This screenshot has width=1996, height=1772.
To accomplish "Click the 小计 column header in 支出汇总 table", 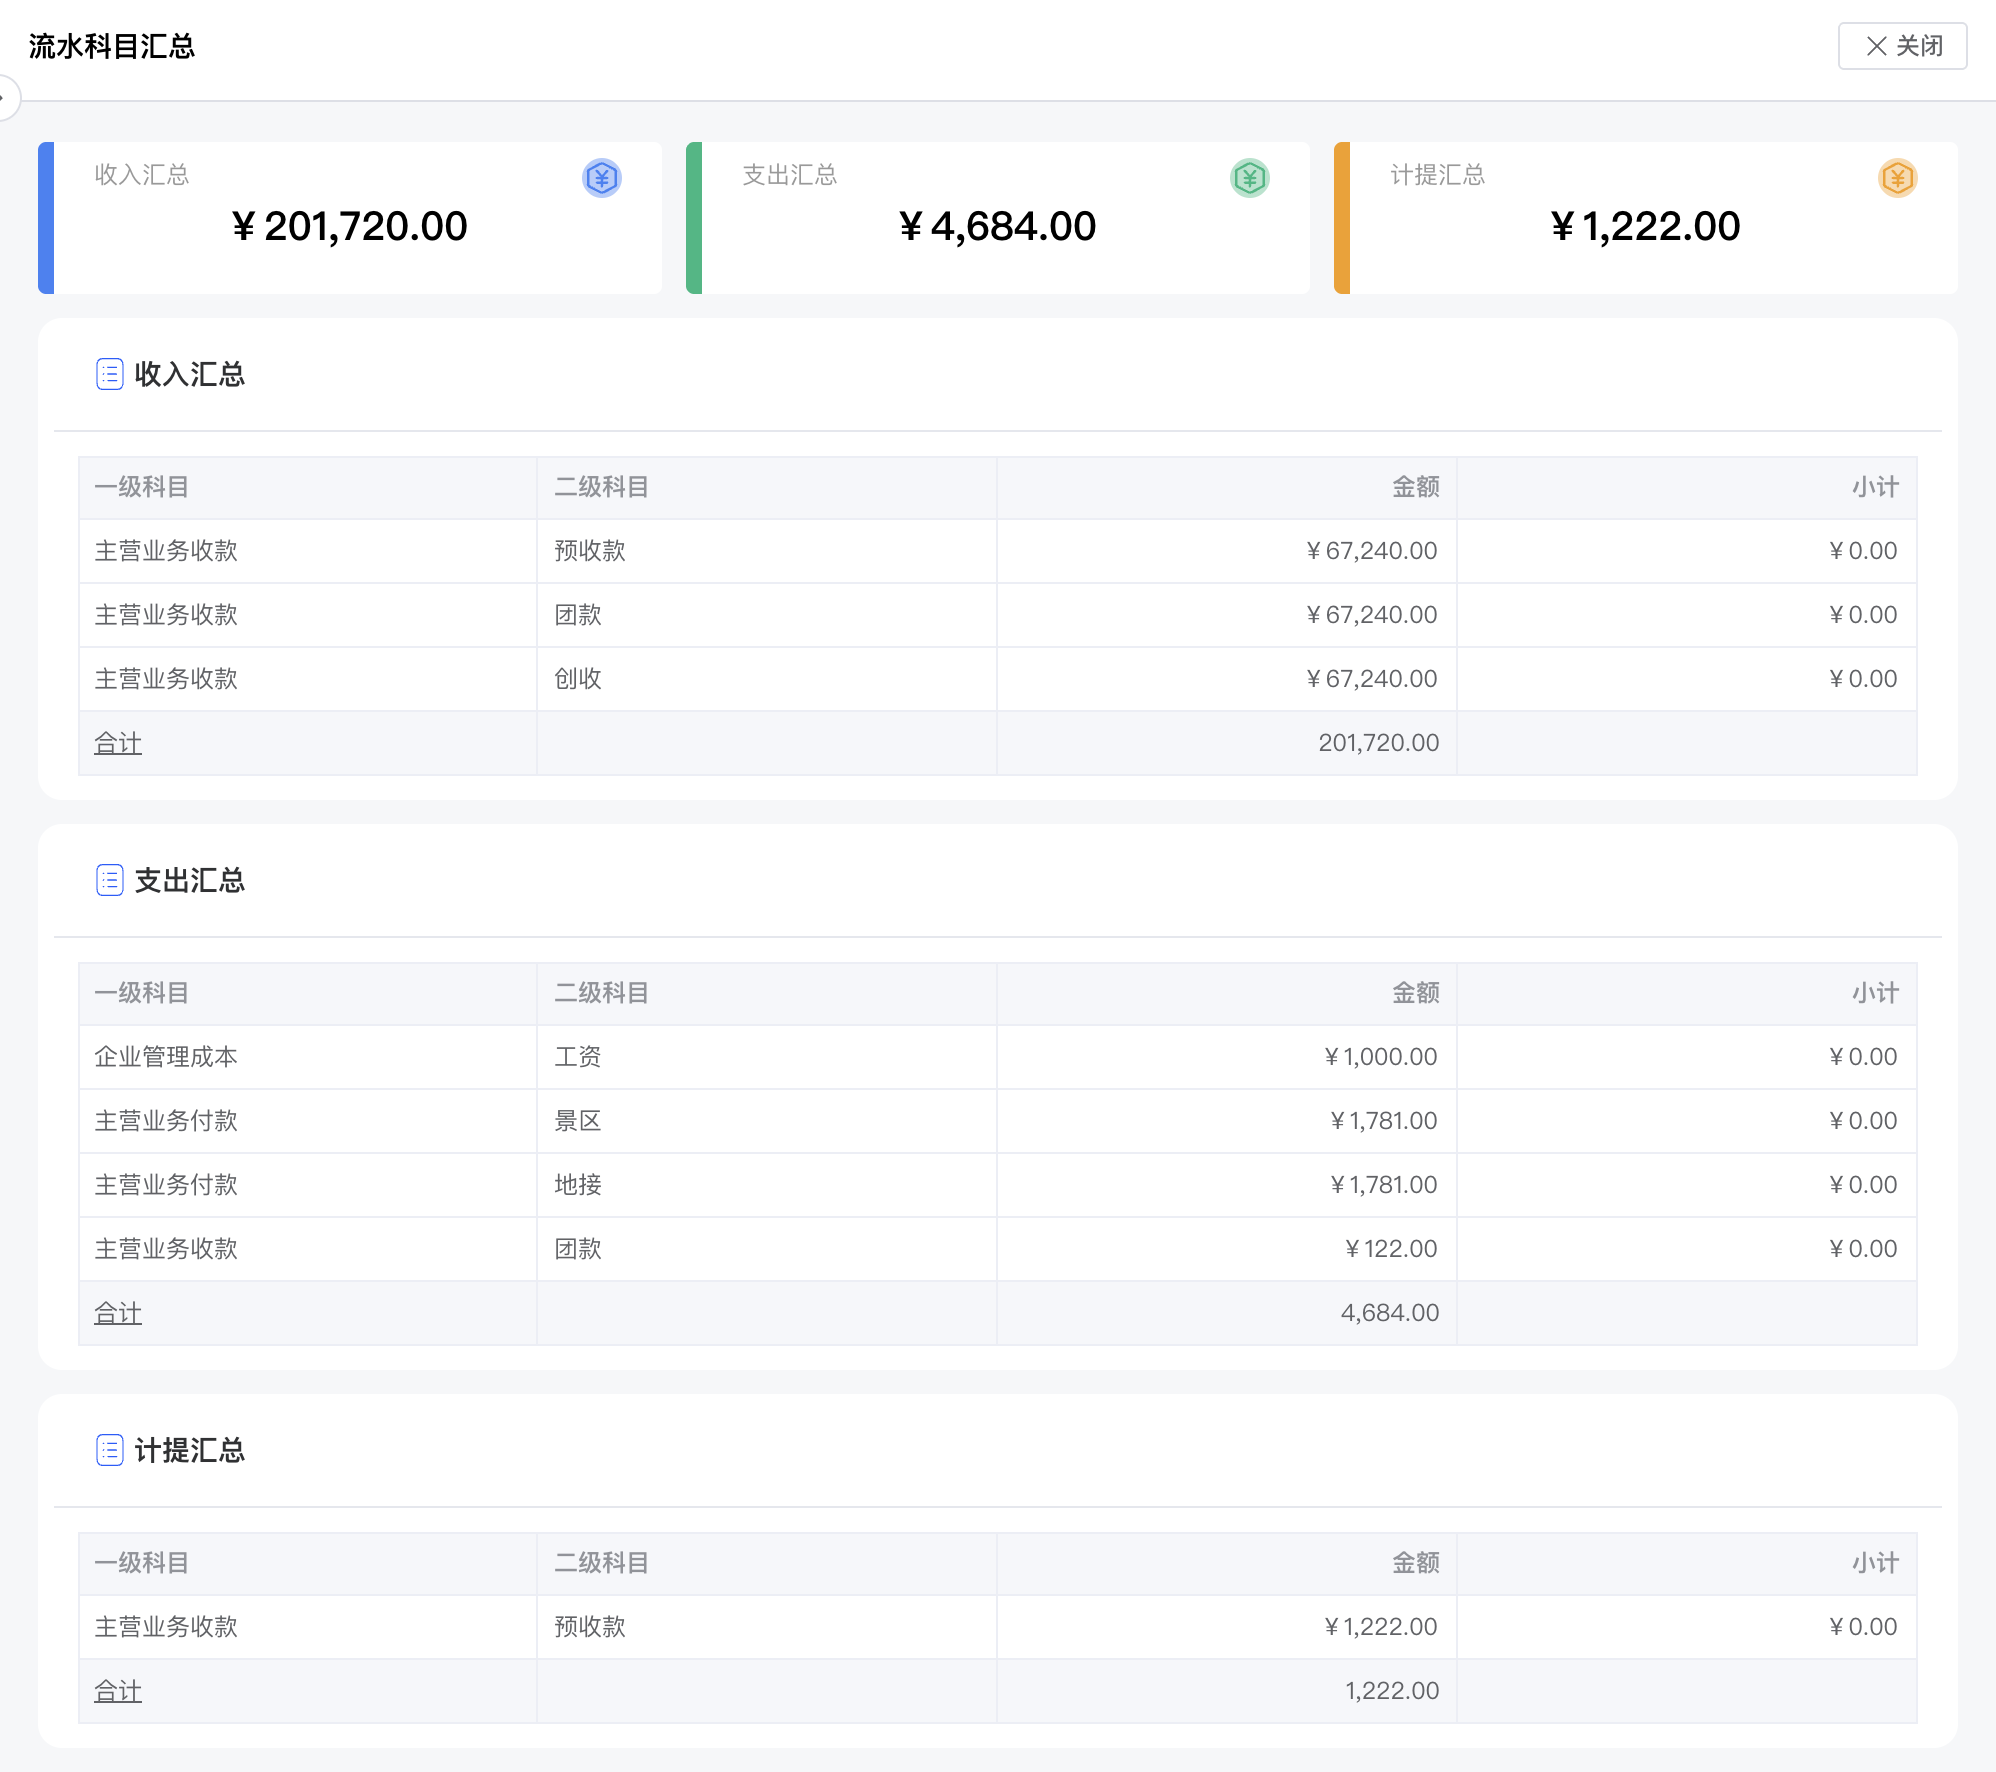I will coord(1874,993).
